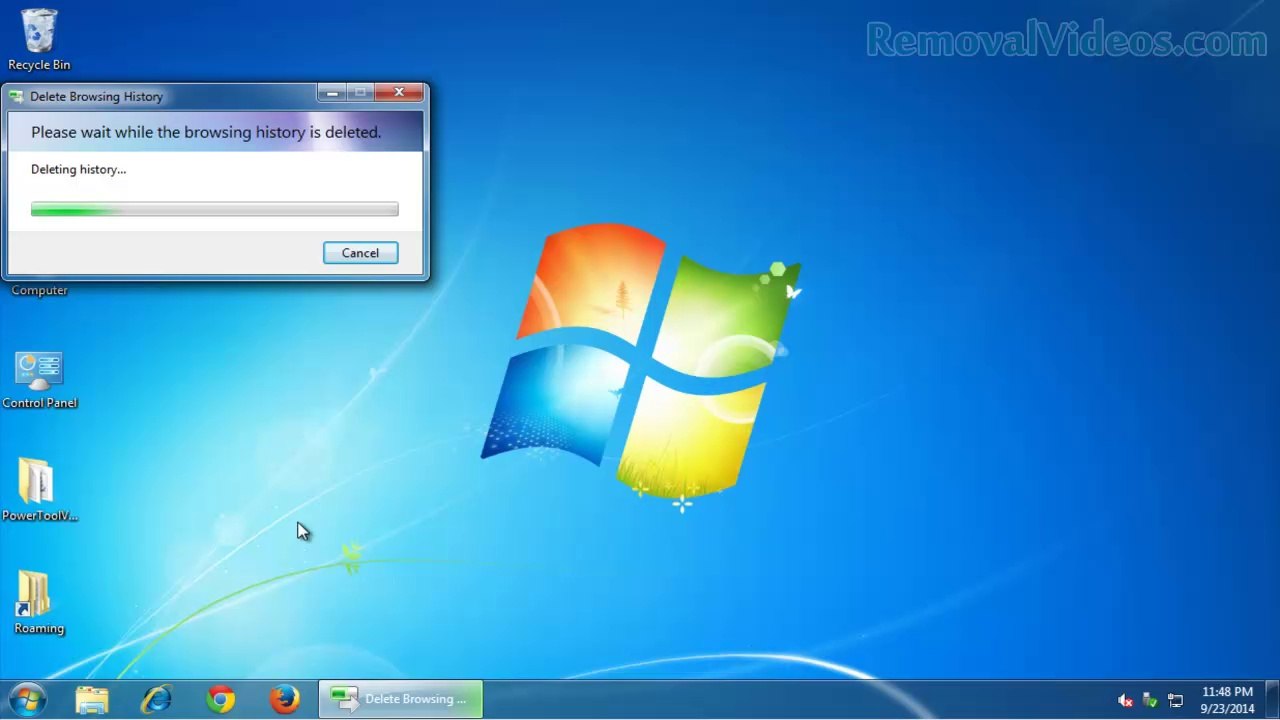Click the muted volume tray icon

[x=1126, y=701]
